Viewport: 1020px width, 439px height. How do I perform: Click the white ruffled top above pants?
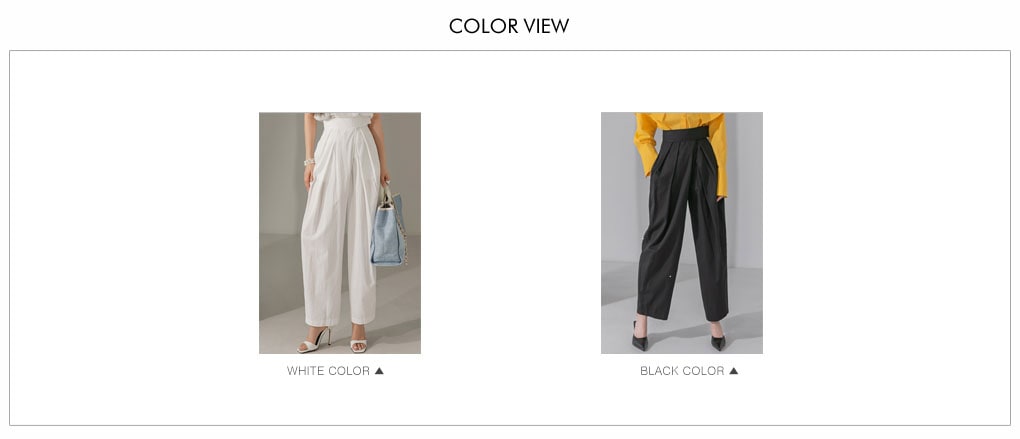click(343, 117)
